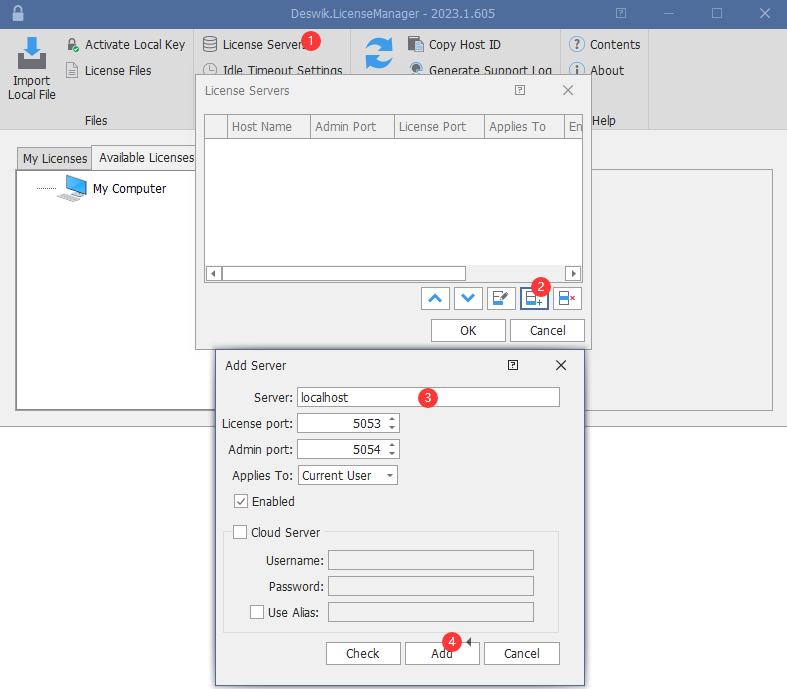Screen dimensions: 787x689
Task: Click the Add button
Action: (442, 653)
